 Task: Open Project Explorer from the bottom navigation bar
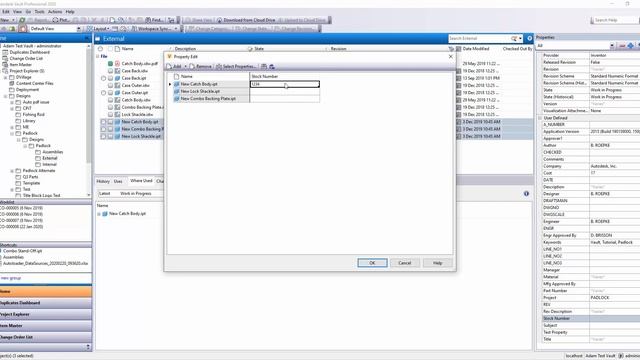click(x=46, y=314)
